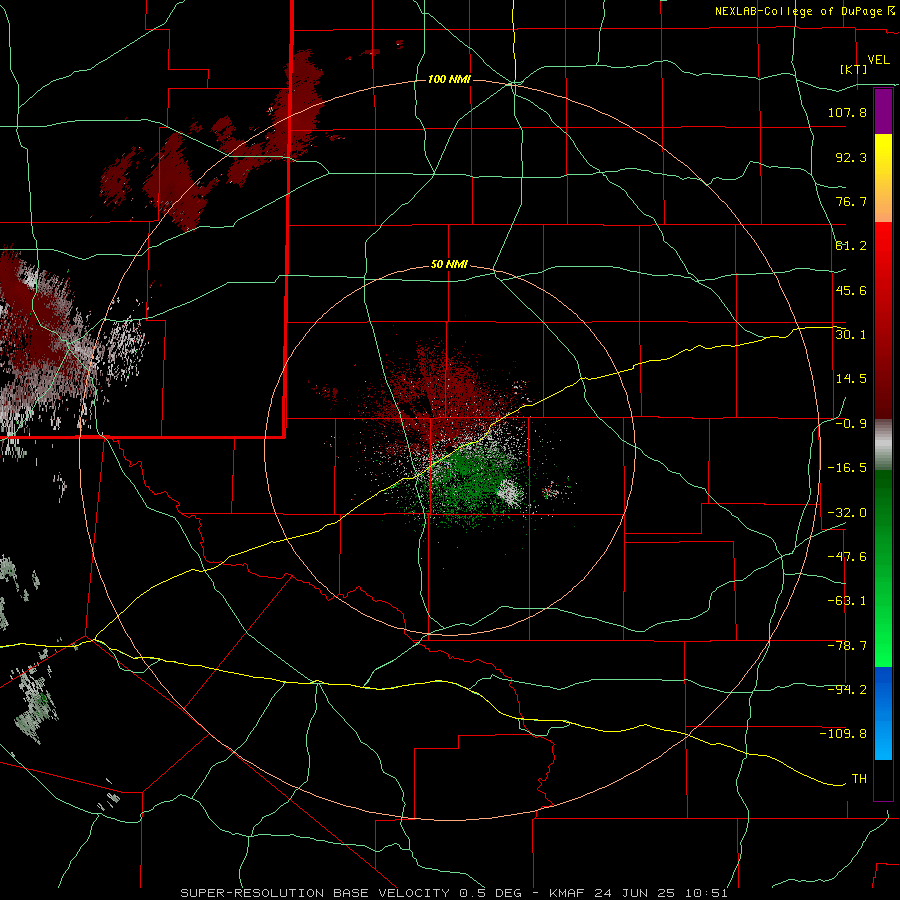Click the 14.5 velocity scale value

click(x=851, y=379)
